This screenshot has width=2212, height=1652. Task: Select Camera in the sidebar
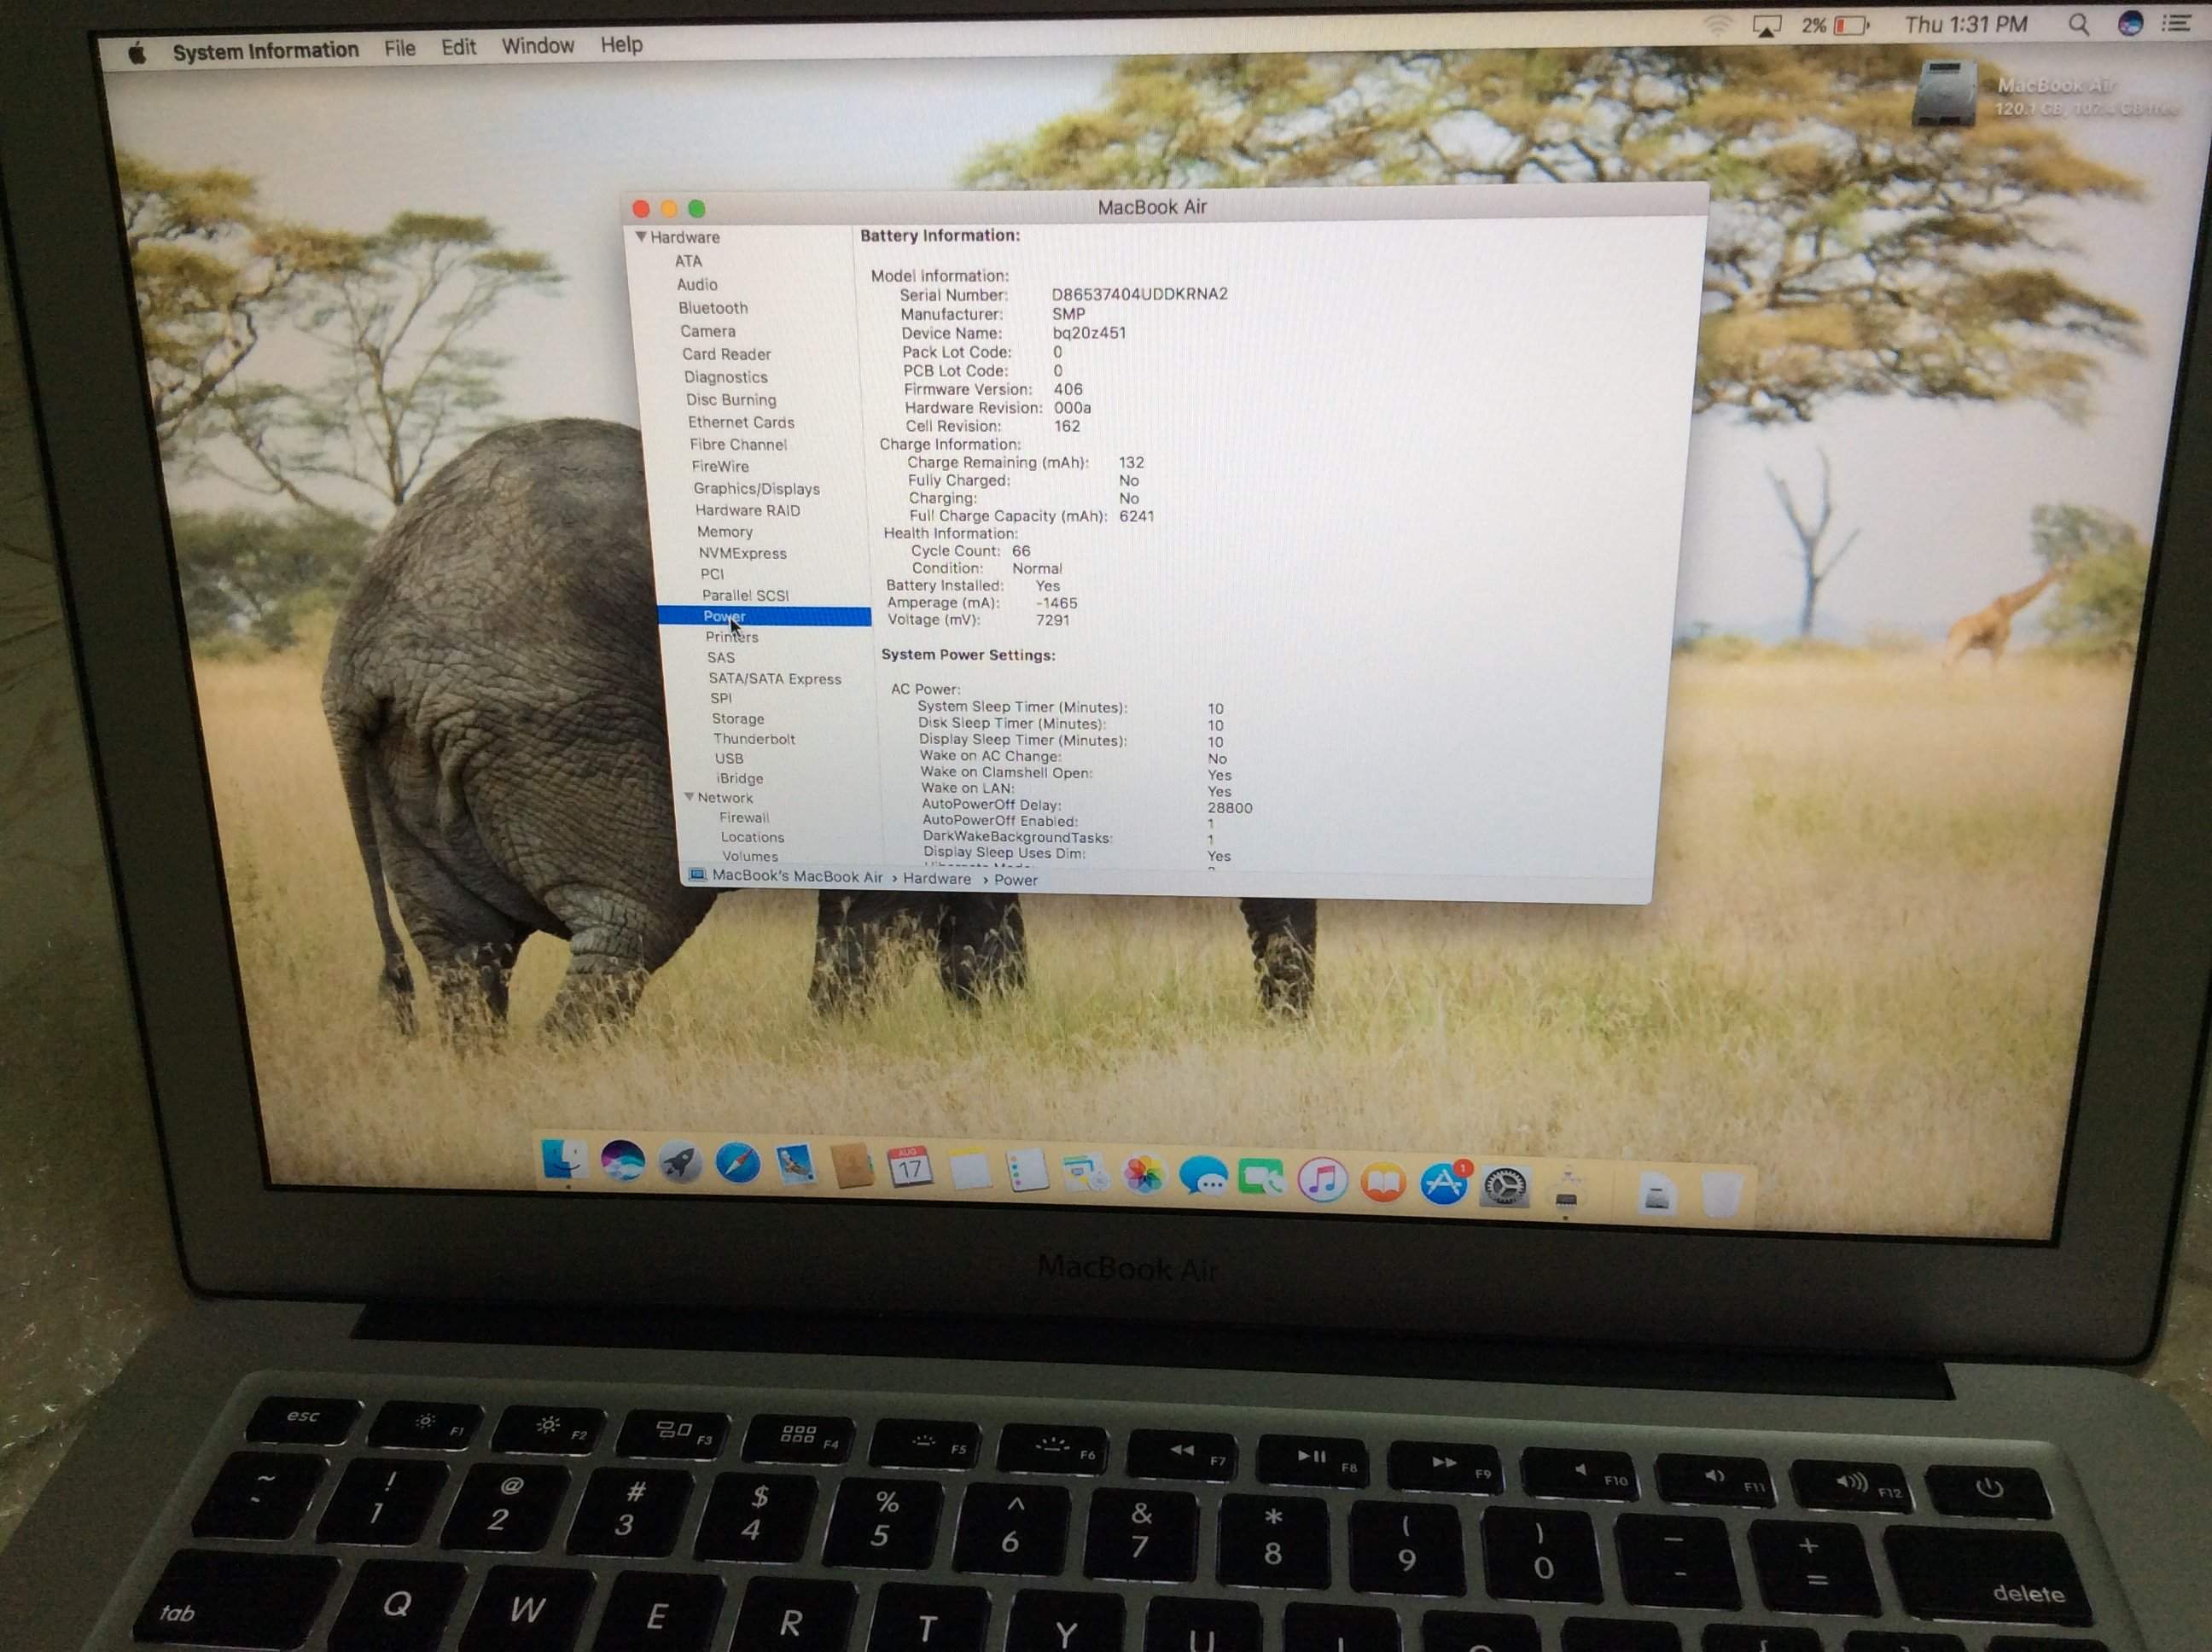tap(707, 331)
